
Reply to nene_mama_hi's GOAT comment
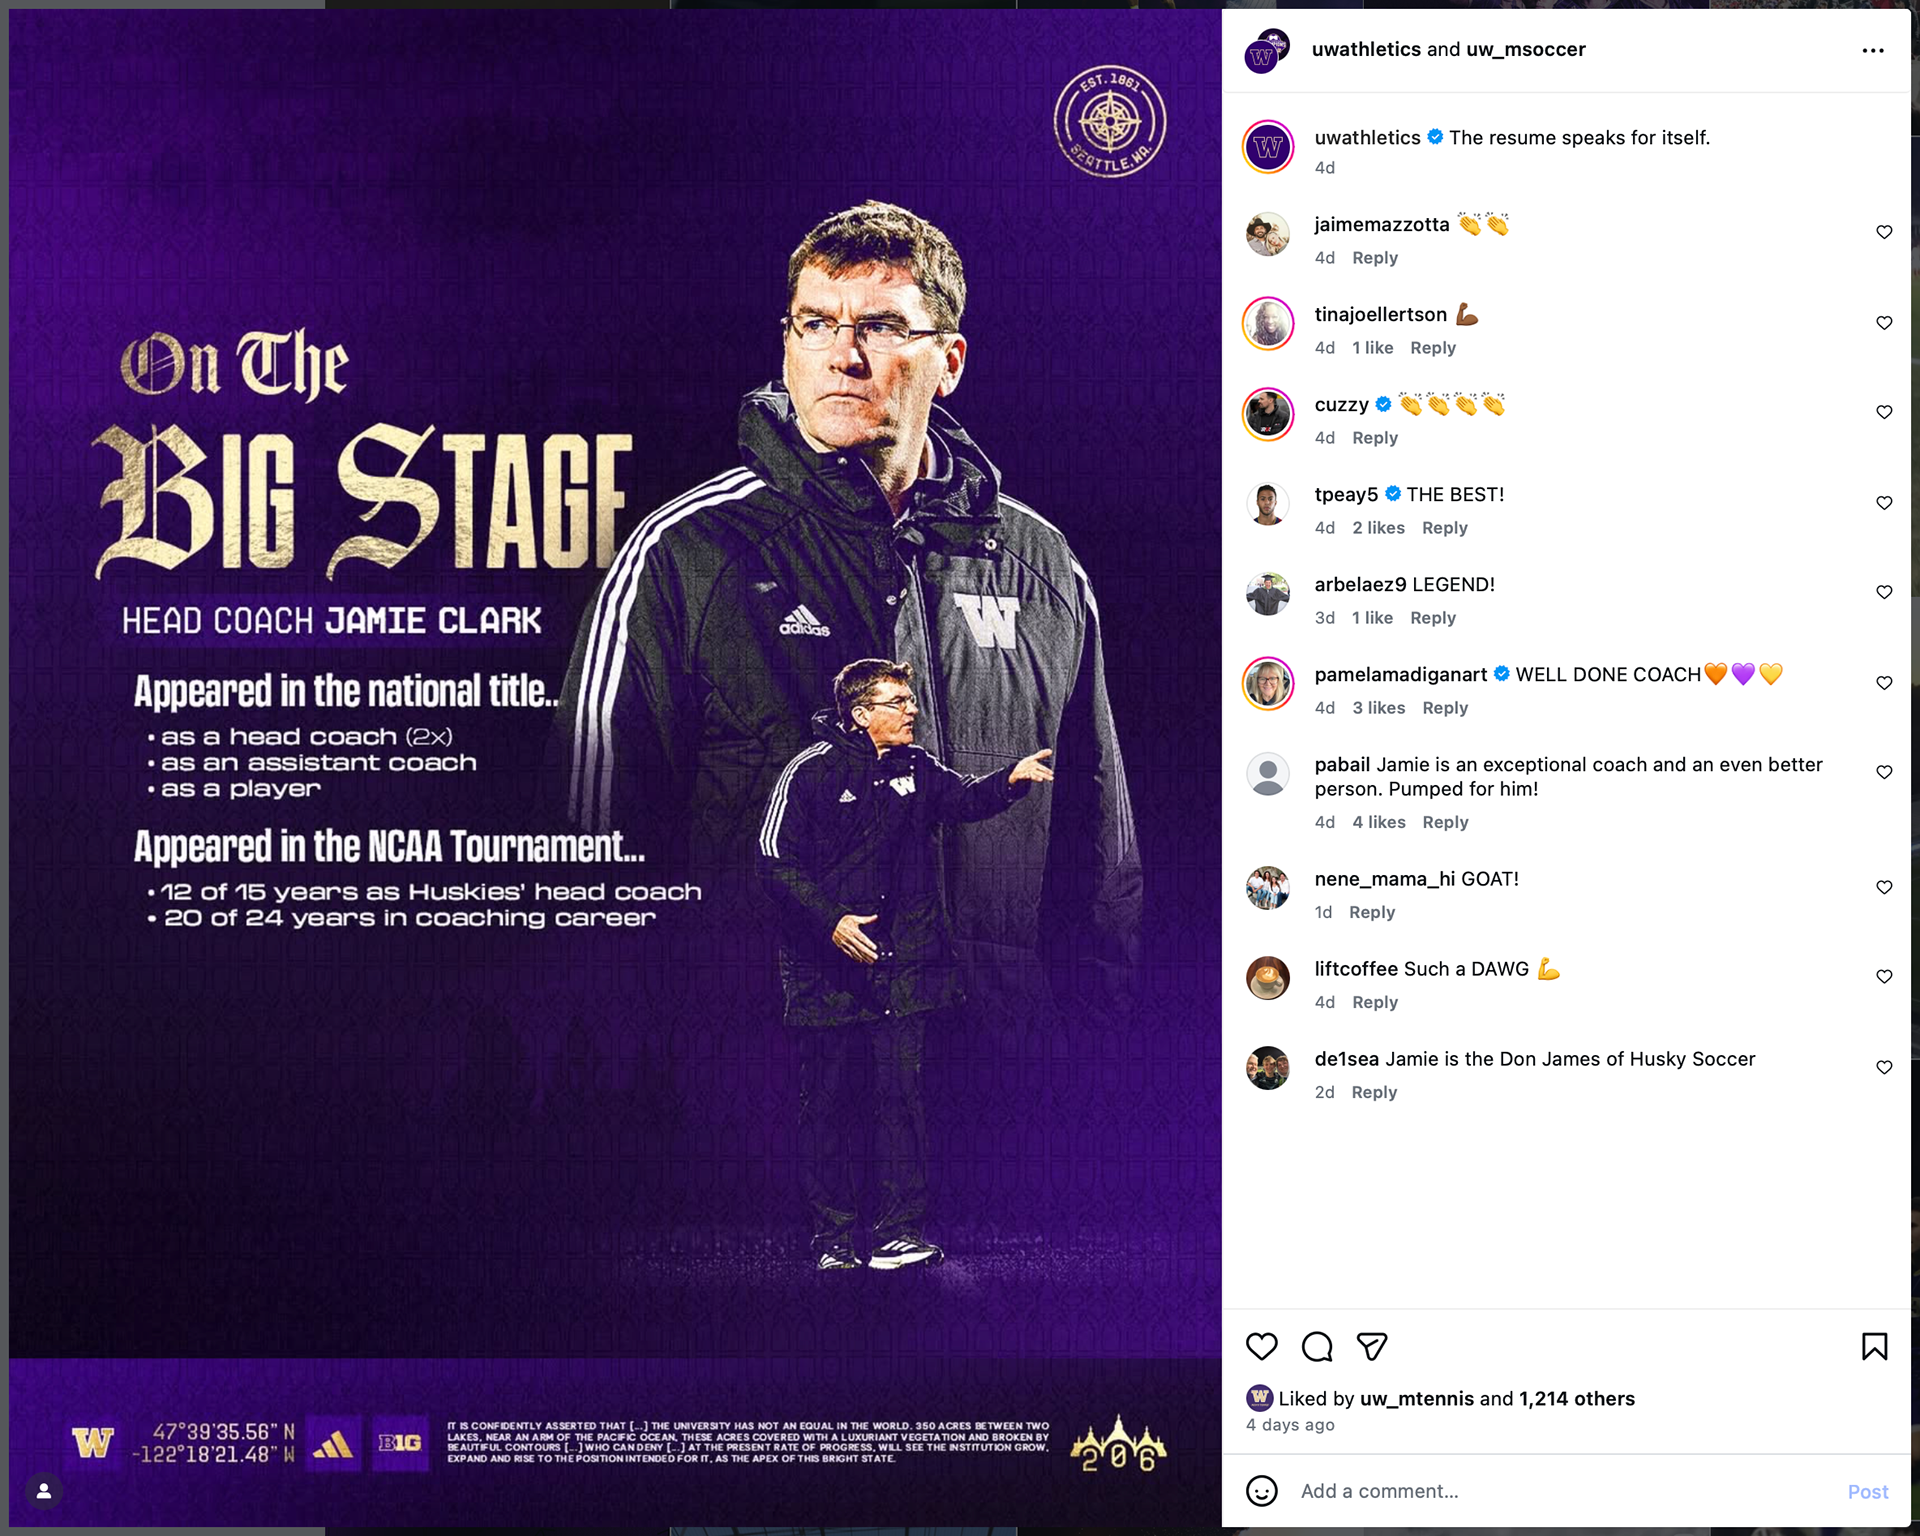pyautogui.click(x=1372, y=912)
